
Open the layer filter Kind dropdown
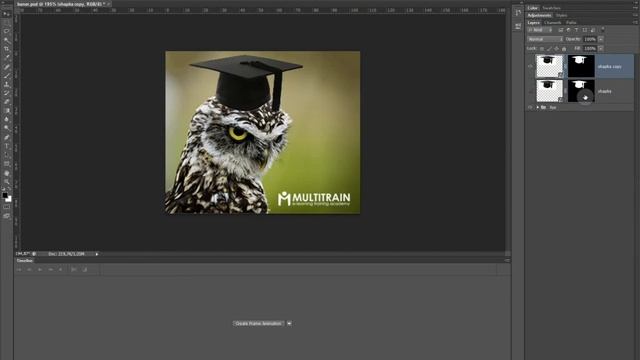coord(539,30)
